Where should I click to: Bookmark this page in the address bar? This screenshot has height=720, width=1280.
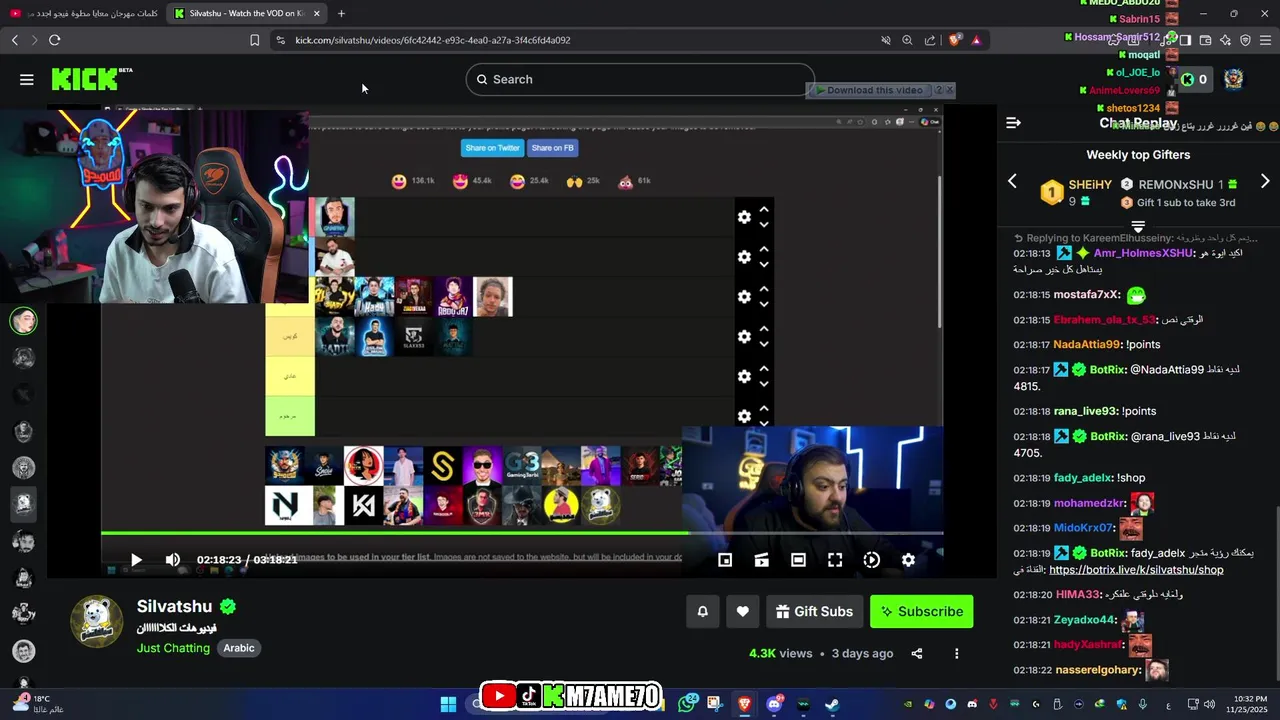pyautogui.click(x=254, y=40)
